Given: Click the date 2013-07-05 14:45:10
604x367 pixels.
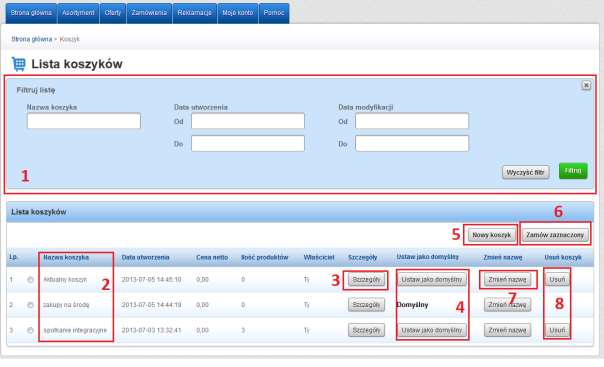Looking at the screenshot, I should pyautogui.click(x=151, y=280).
